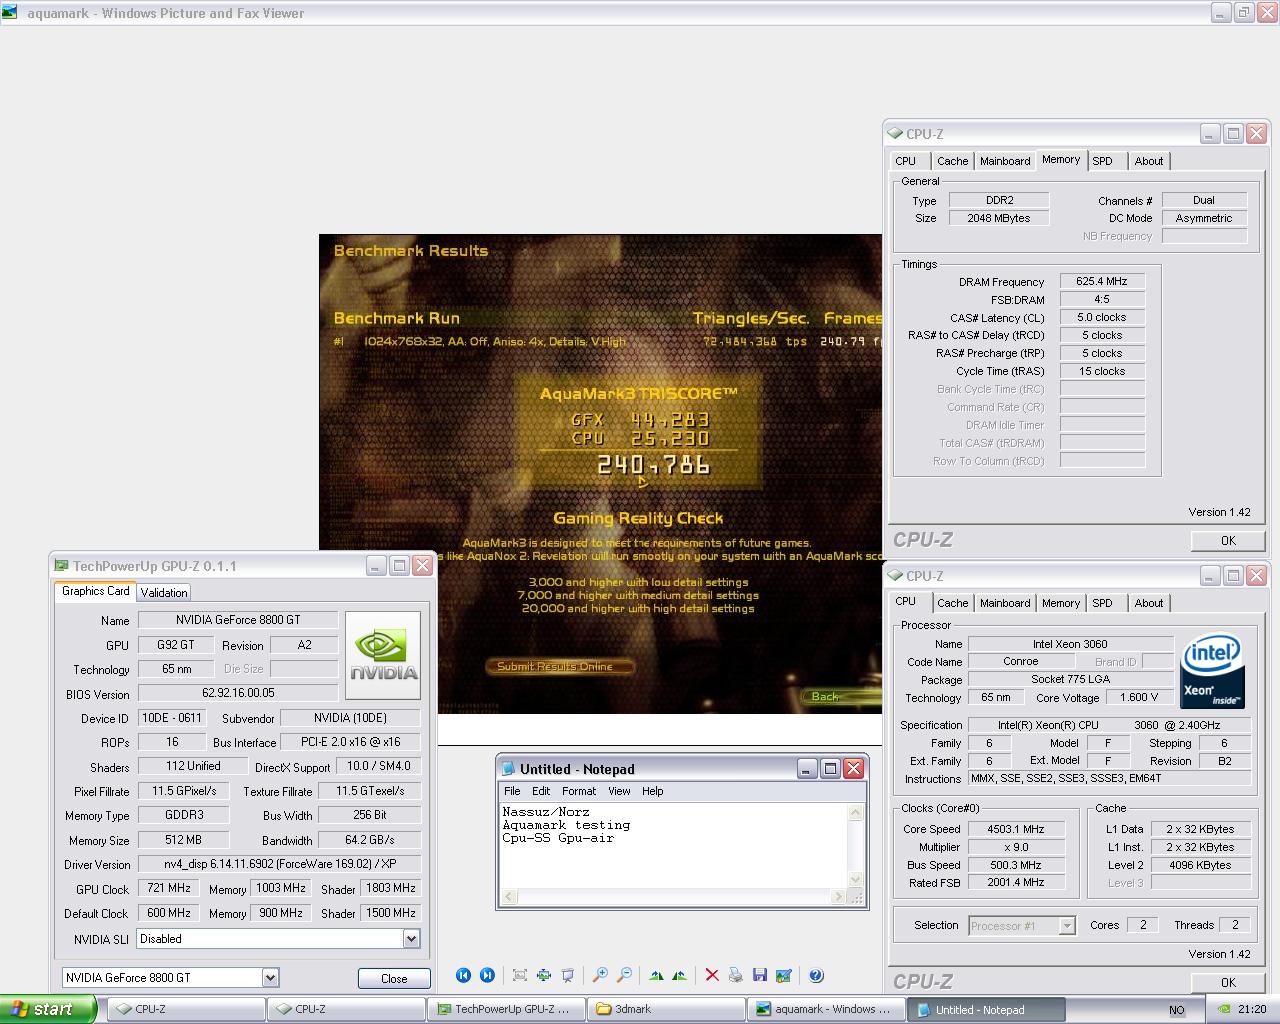
Task: Open Mainboard tab in upper CPU-Z window
Action: click(1005, 161)
